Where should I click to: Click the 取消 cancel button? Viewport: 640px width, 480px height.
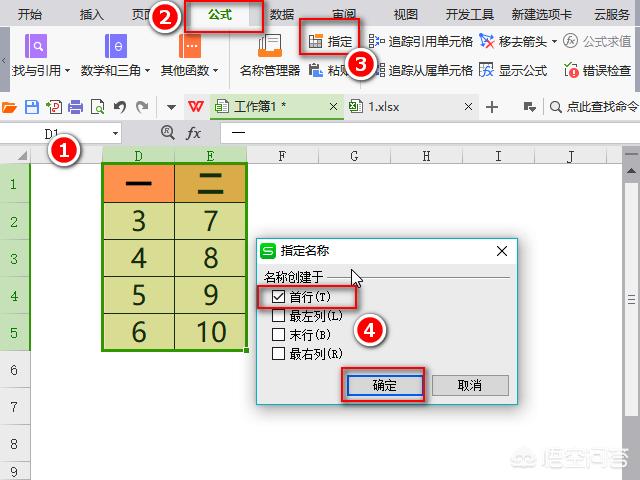[x=470, y=385]
